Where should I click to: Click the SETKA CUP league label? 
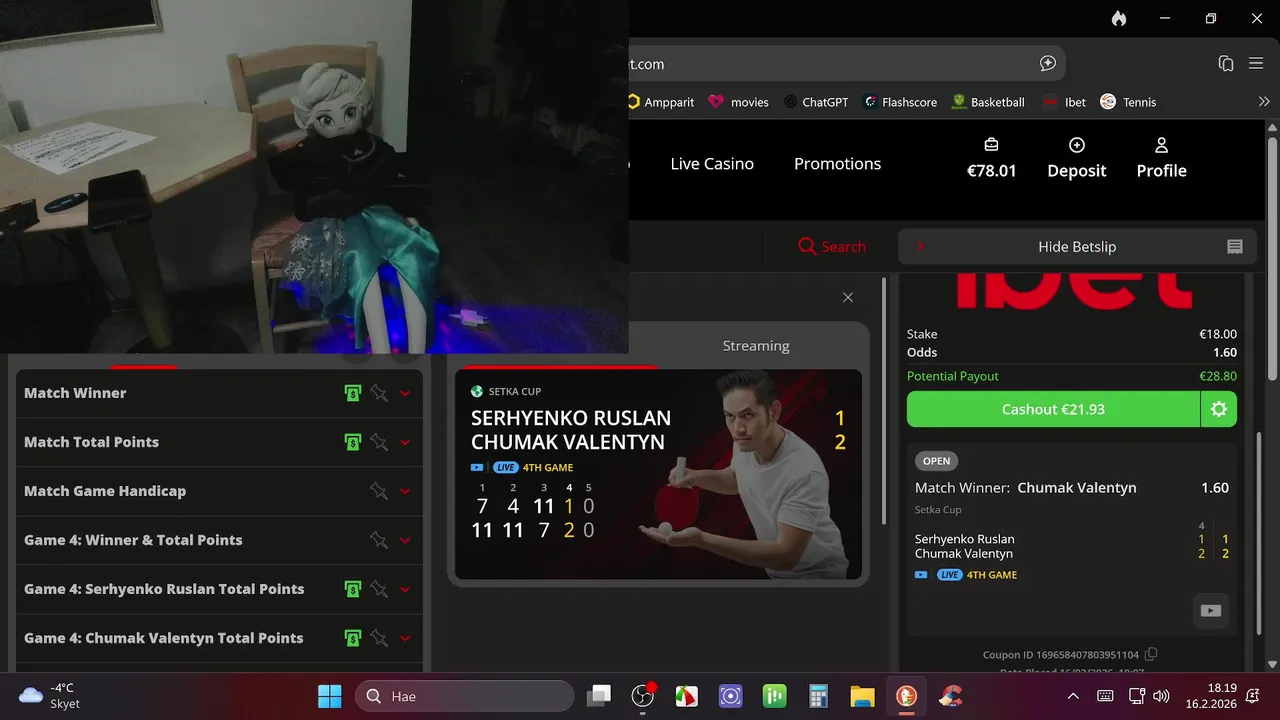[514, 391]
